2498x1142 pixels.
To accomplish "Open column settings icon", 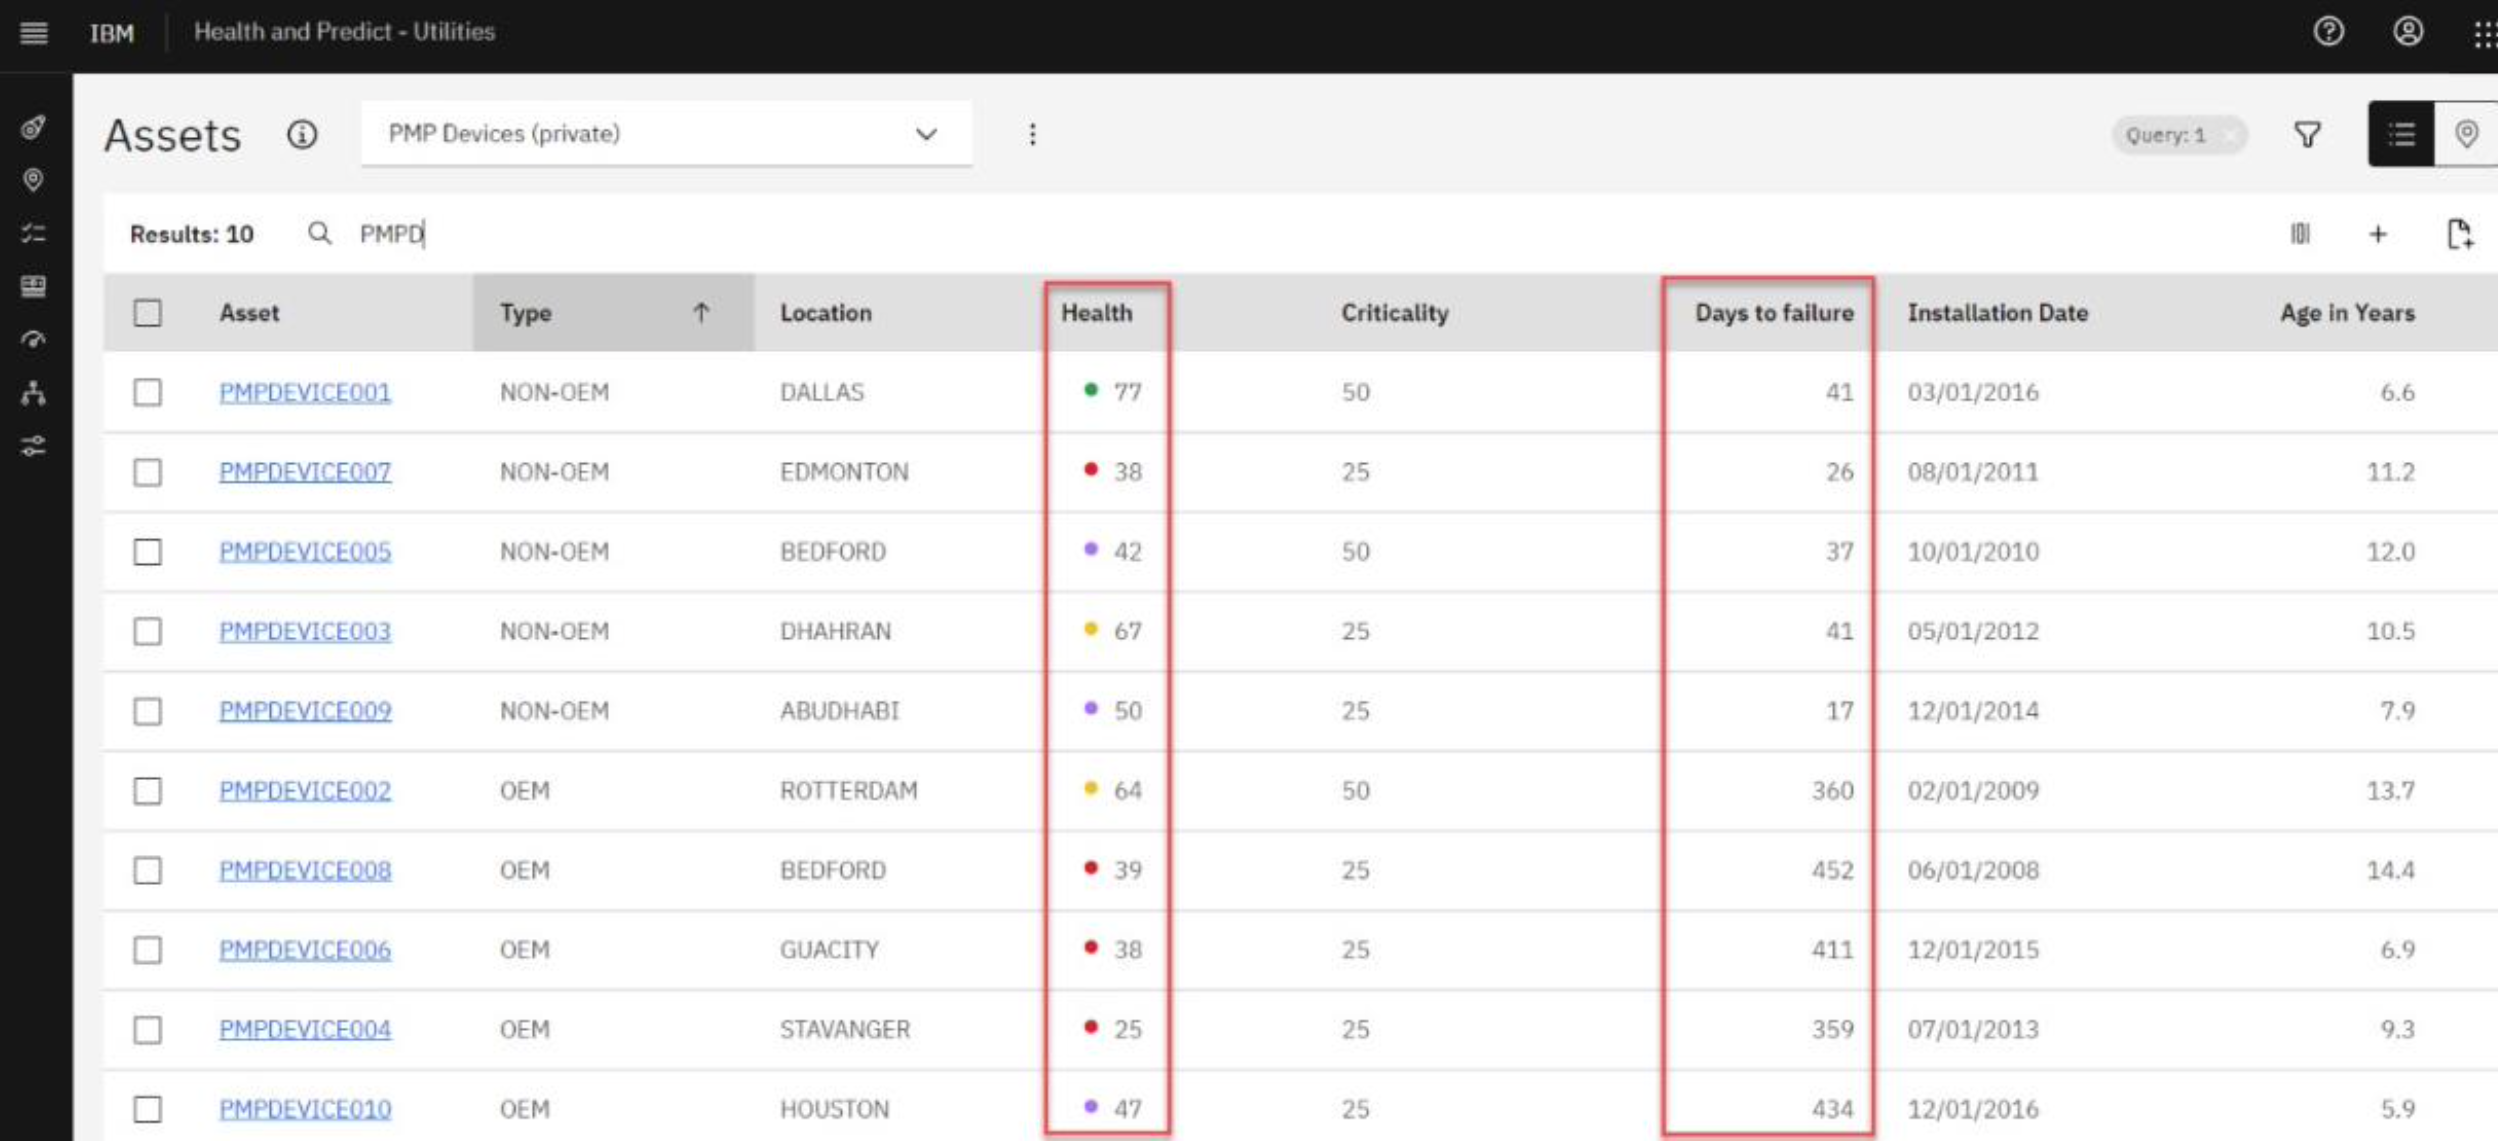I will click(2300, 234).
